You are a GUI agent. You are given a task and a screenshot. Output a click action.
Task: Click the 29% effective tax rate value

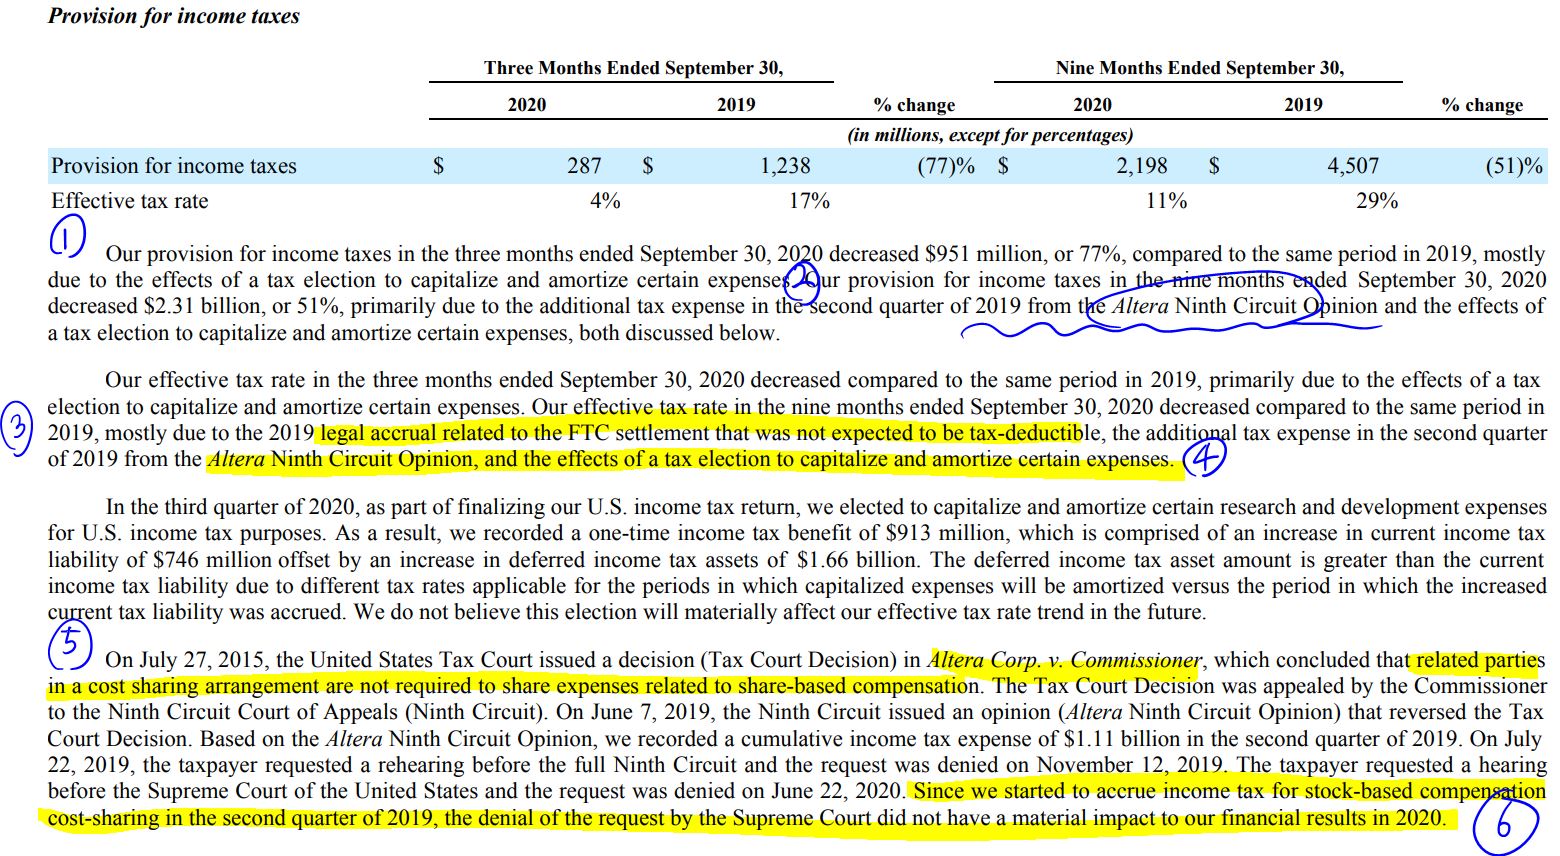pos(1377,201)
